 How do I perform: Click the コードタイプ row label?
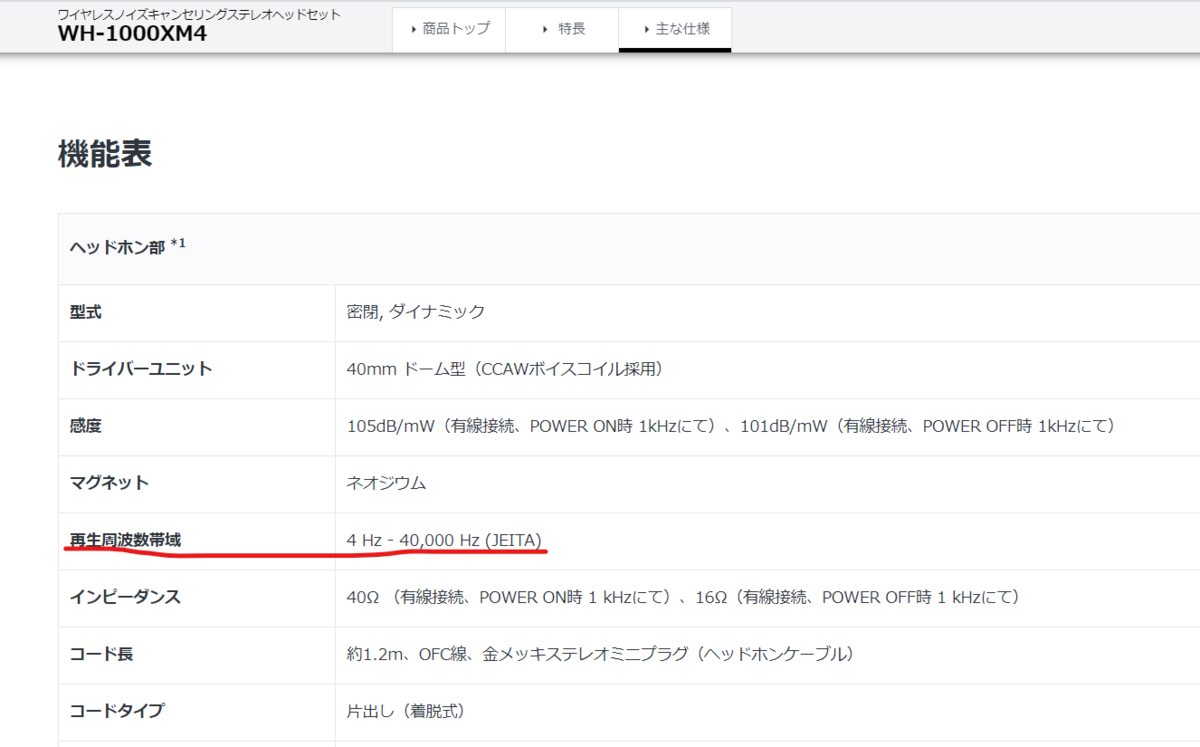pos(117,711)
